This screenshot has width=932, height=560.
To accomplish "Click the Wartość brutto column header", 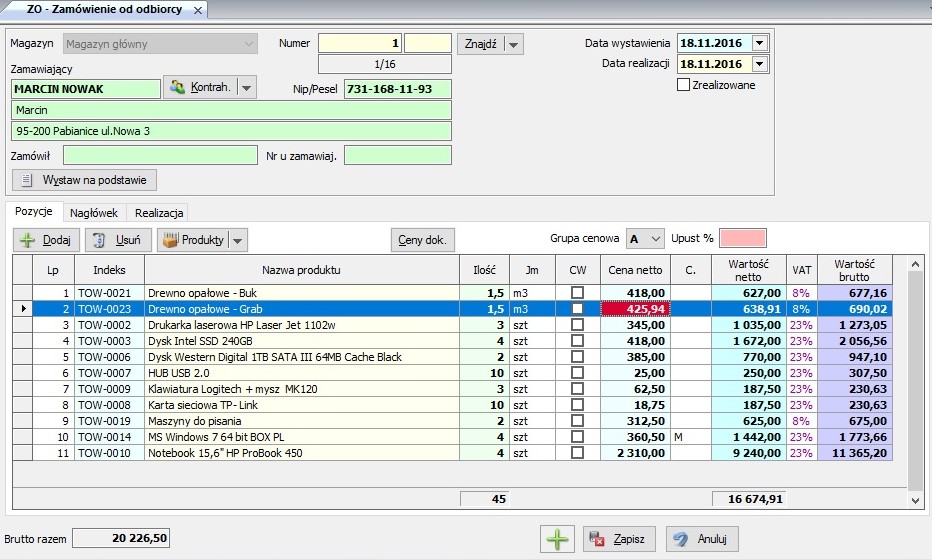I will pos(855,270).
